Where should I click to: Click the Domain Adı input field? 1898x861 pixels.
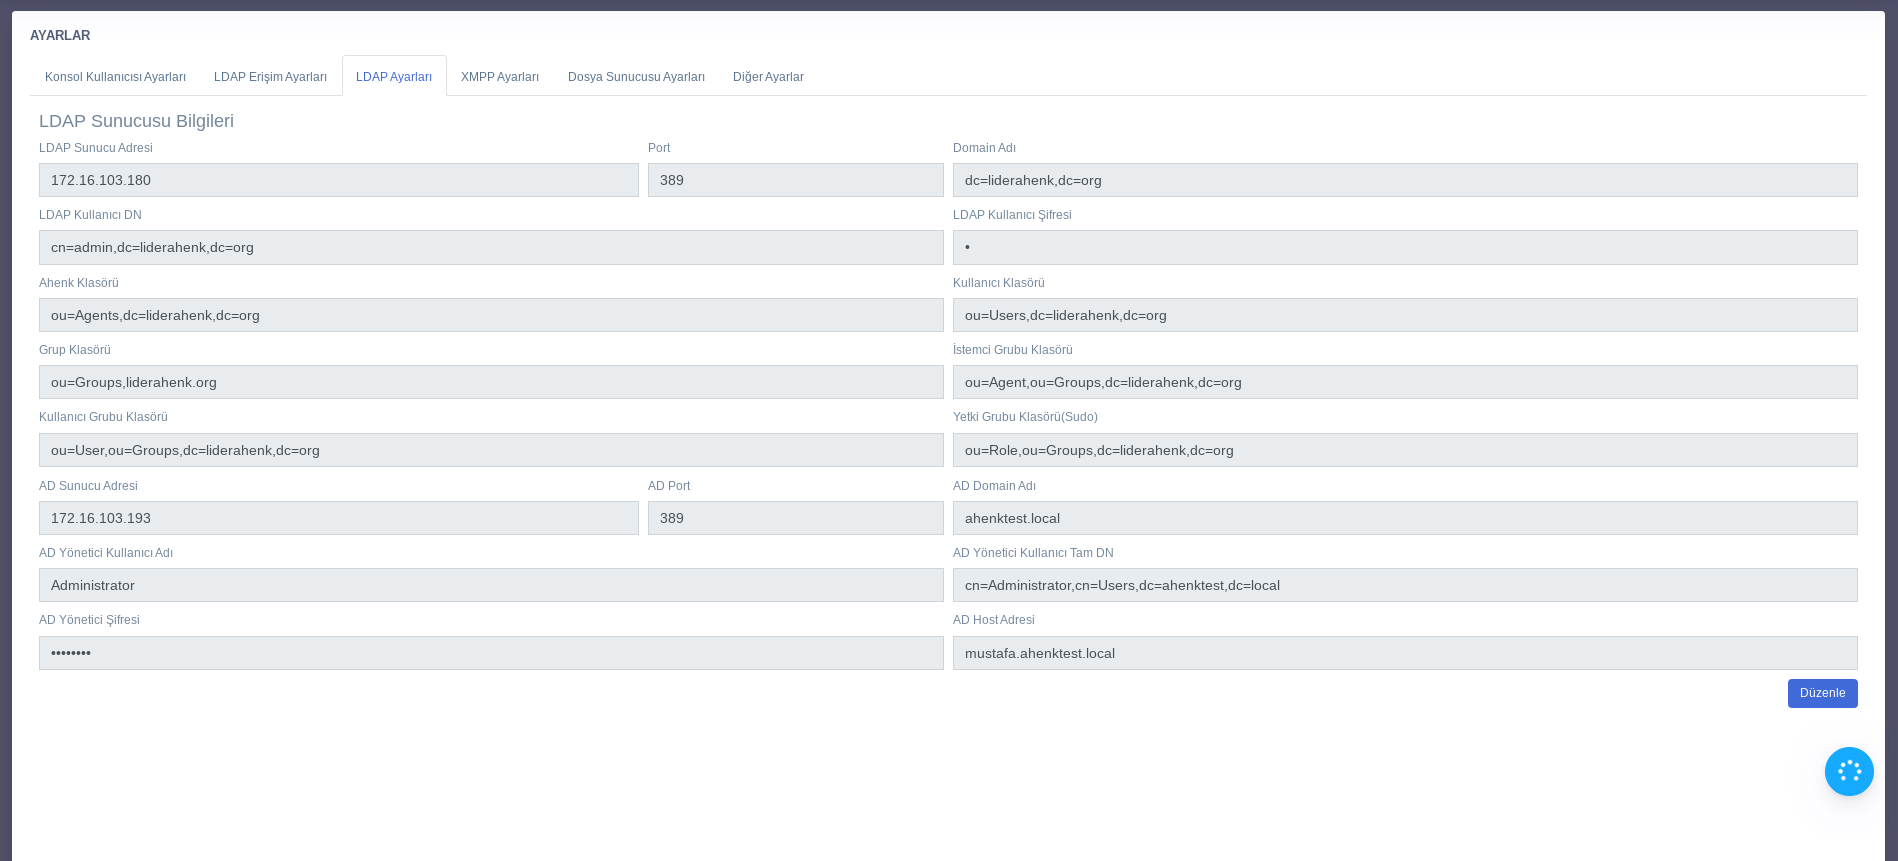click(1404, 180)
